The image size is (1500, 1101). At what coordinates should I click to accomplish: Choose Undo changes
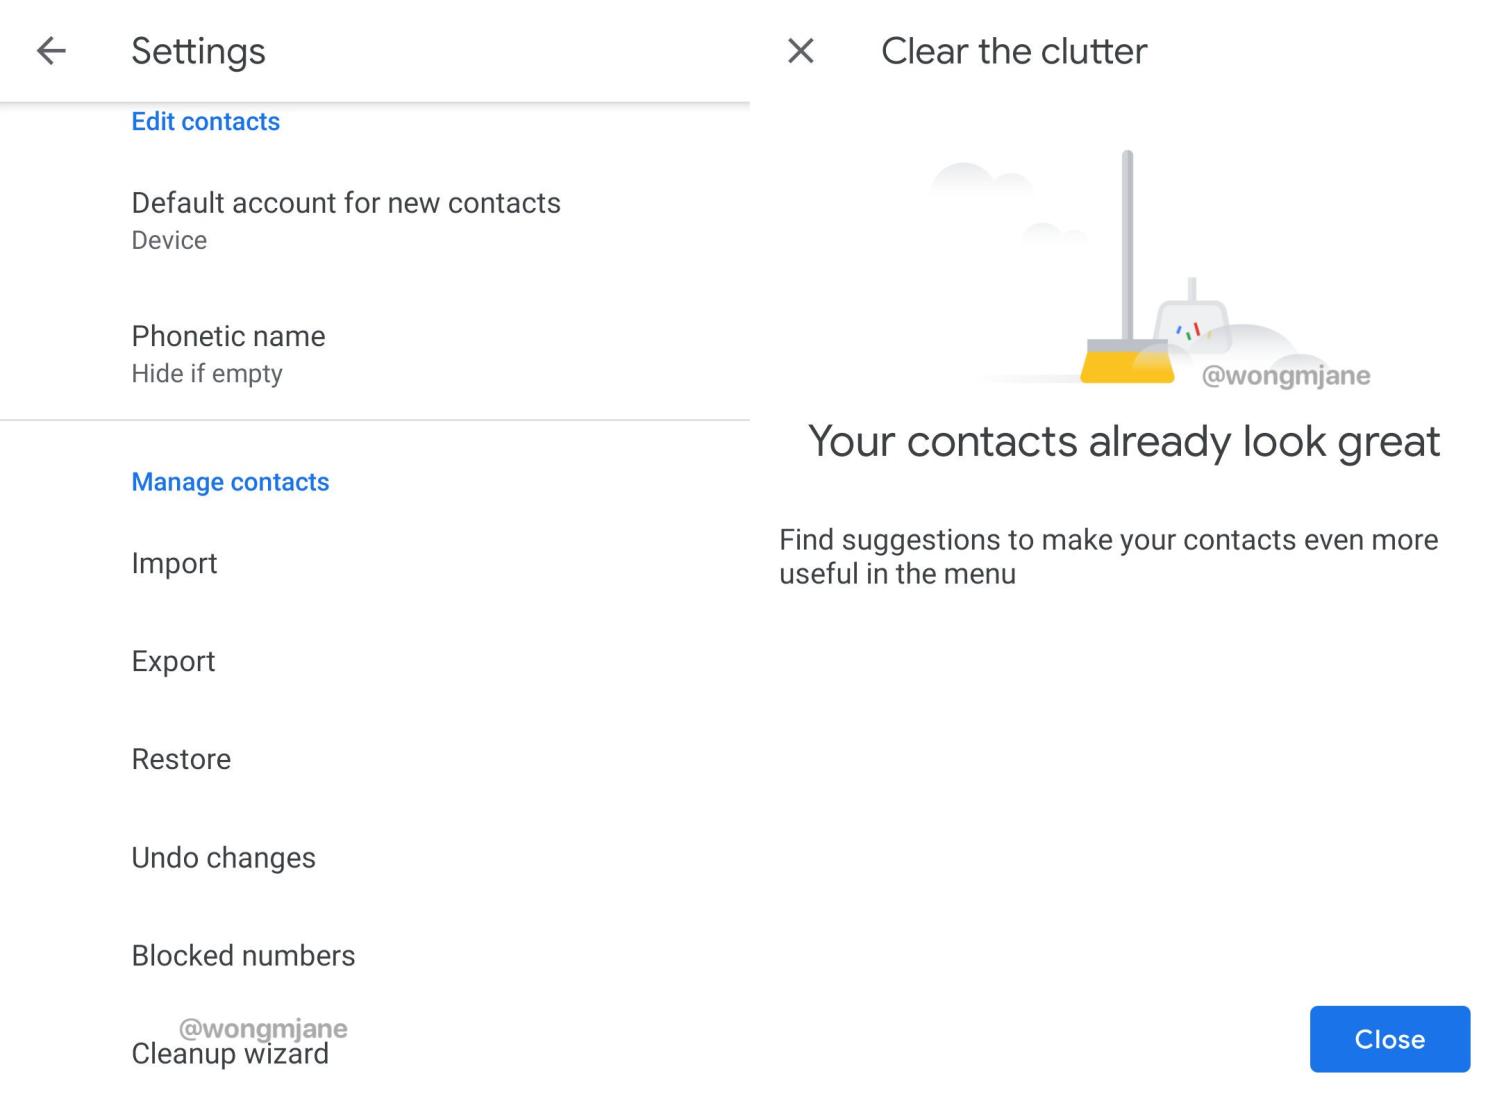[x=223, y=857]
